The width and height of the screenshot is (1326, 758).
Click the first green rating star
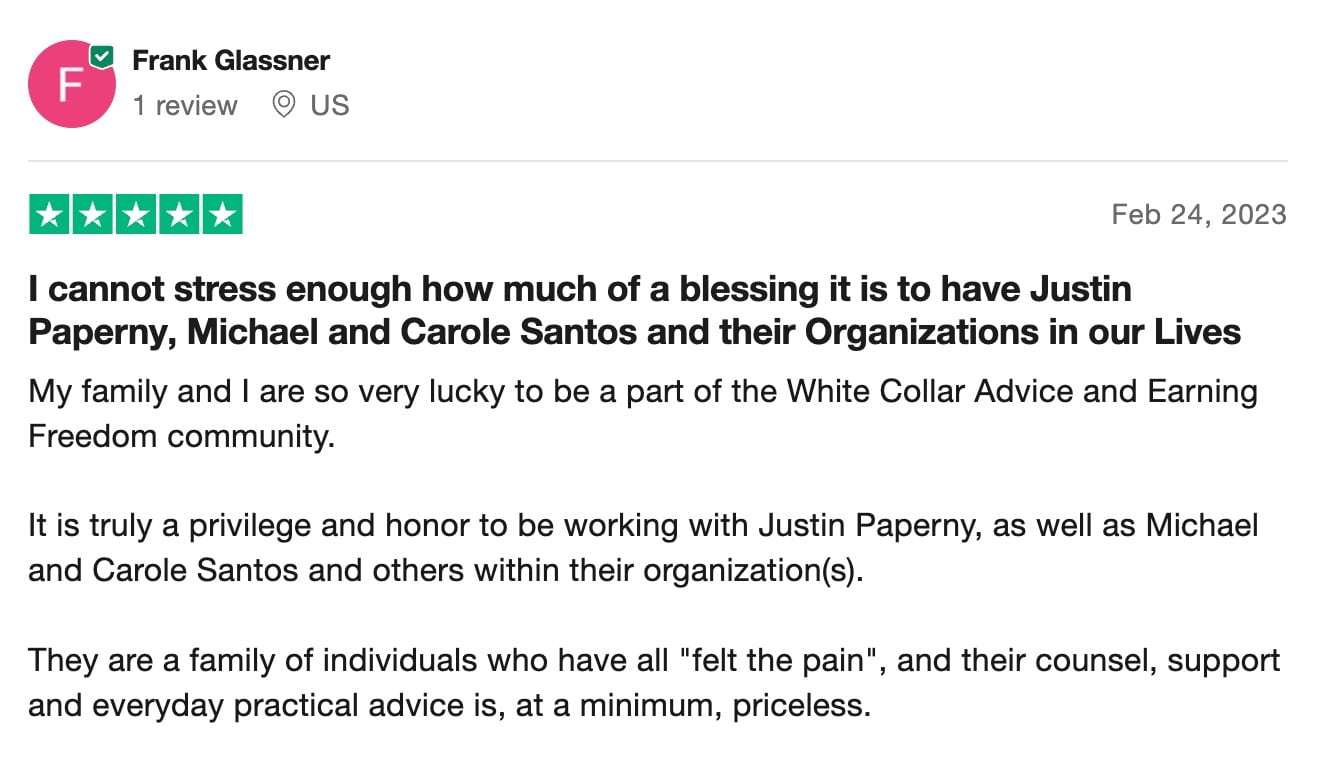tap(50, 215)
